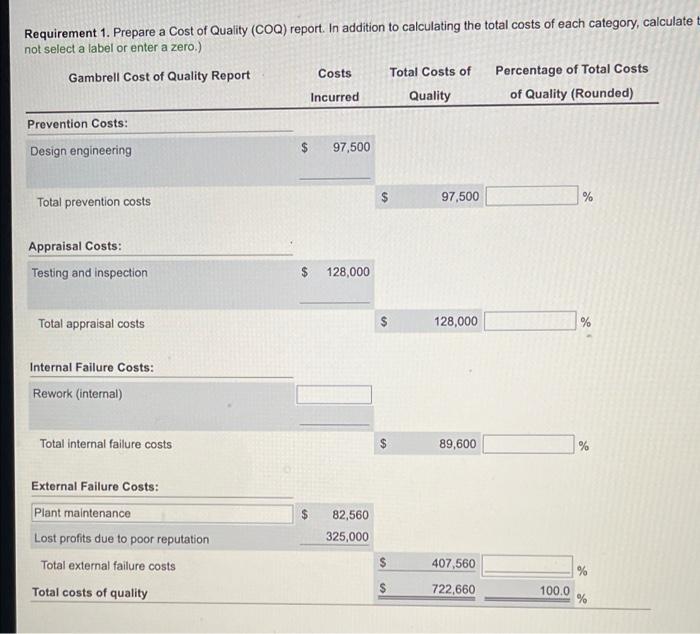Select the Design engineering label field
700x634 pixels.
click(x=162, y=150)
